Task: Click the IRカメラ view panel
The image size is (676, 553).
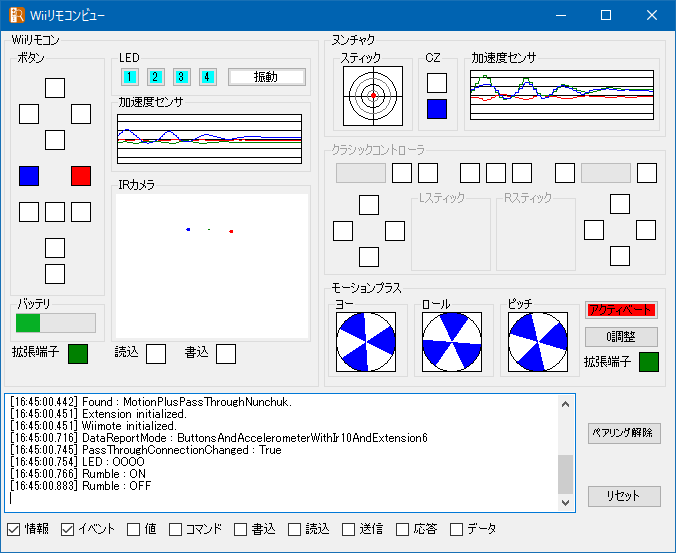Action: pos(212,266)
